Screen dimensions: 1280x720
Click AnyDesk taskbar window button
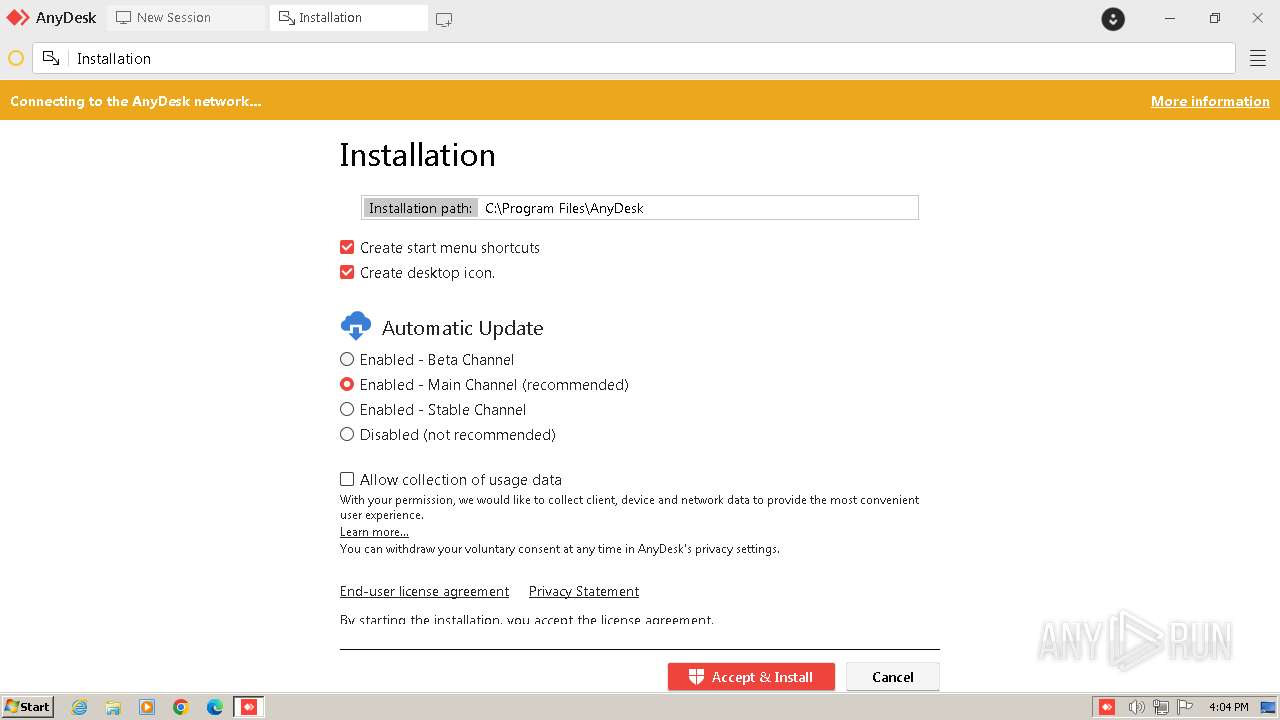249,707
